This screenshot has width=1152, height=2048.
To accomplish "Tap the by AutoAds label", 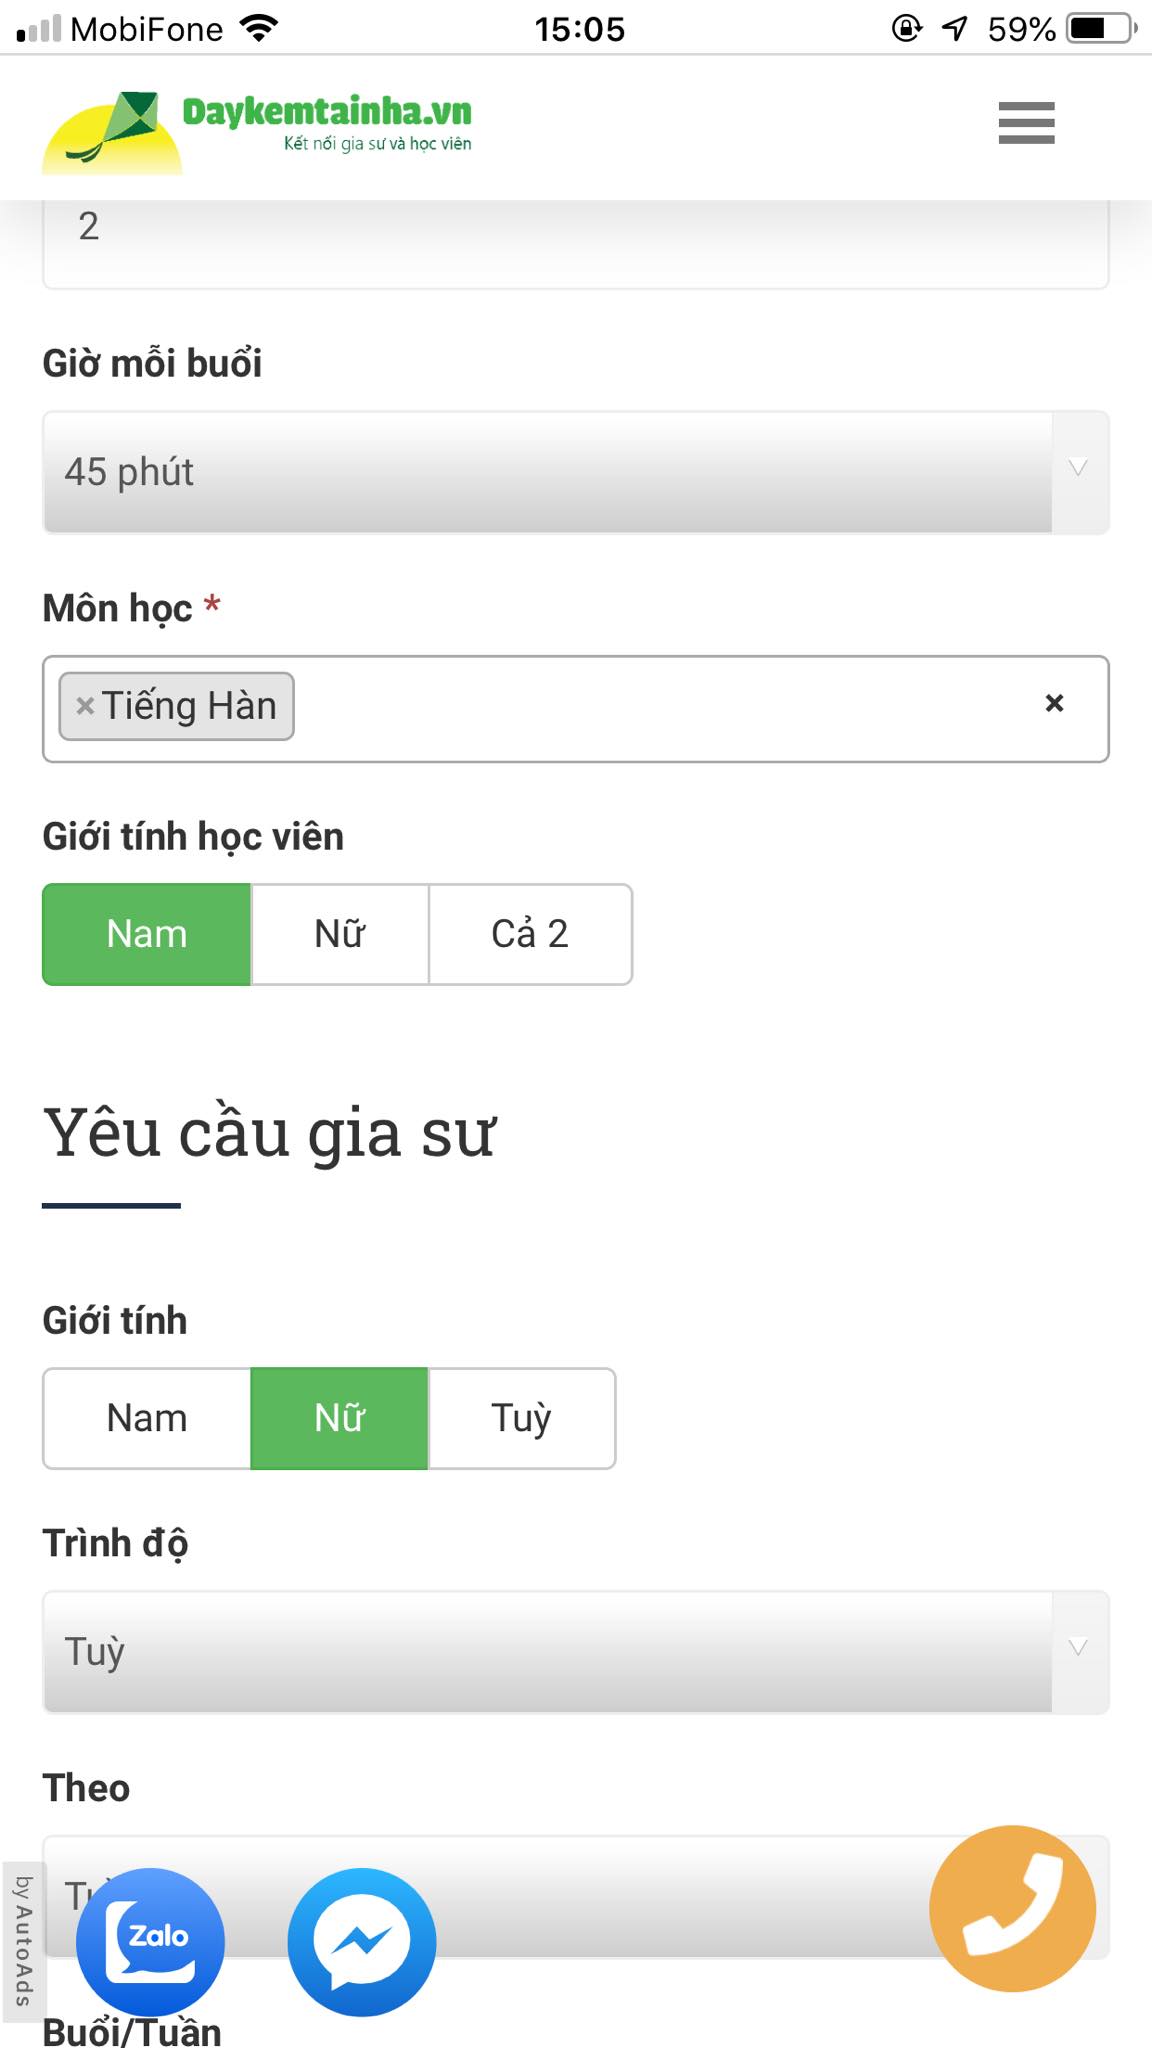I will click(x=23, y=1940).
